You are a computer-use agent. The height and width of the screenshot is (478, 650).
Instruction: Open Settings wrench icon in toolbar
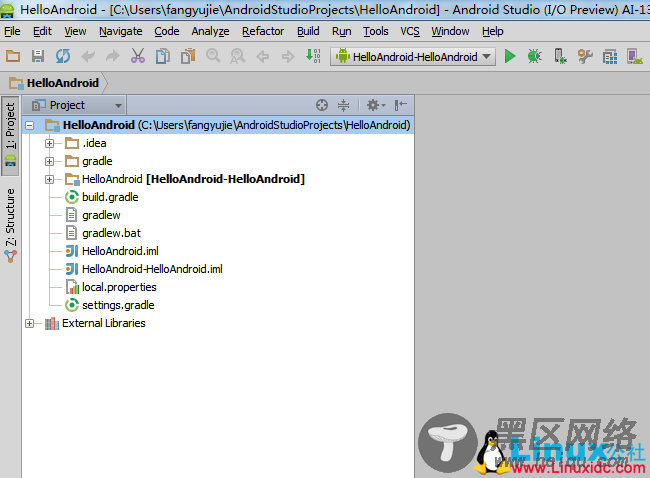point(585,56)
